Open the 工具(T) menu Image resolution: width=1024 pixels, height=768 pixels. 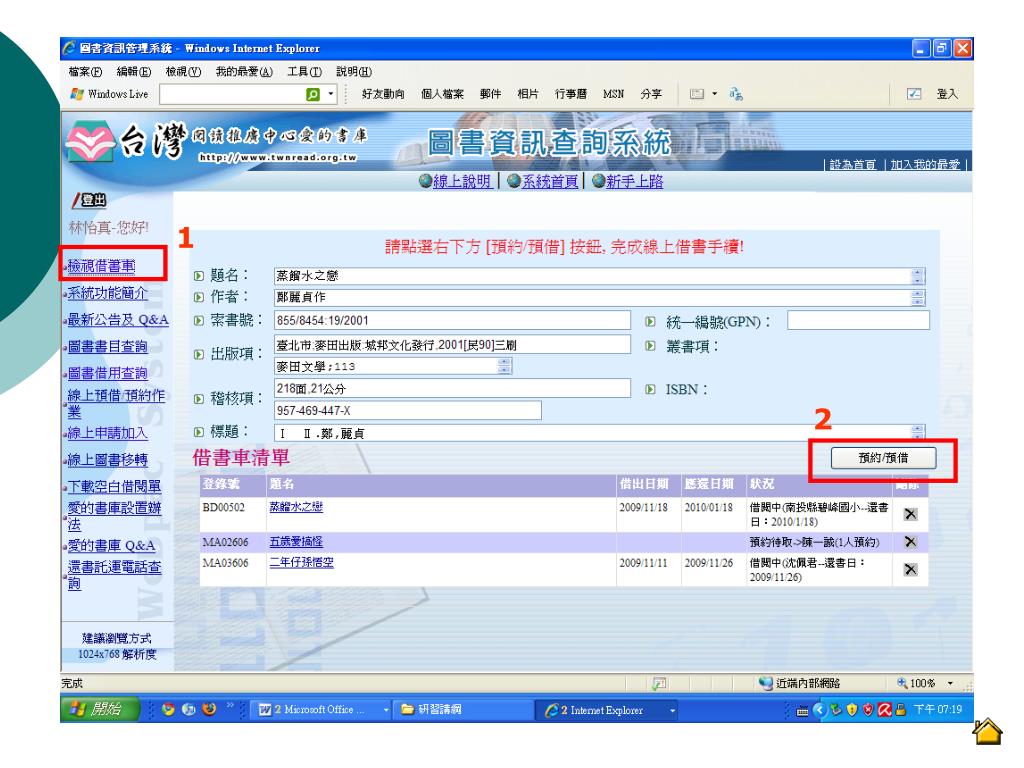click(304, 72)
